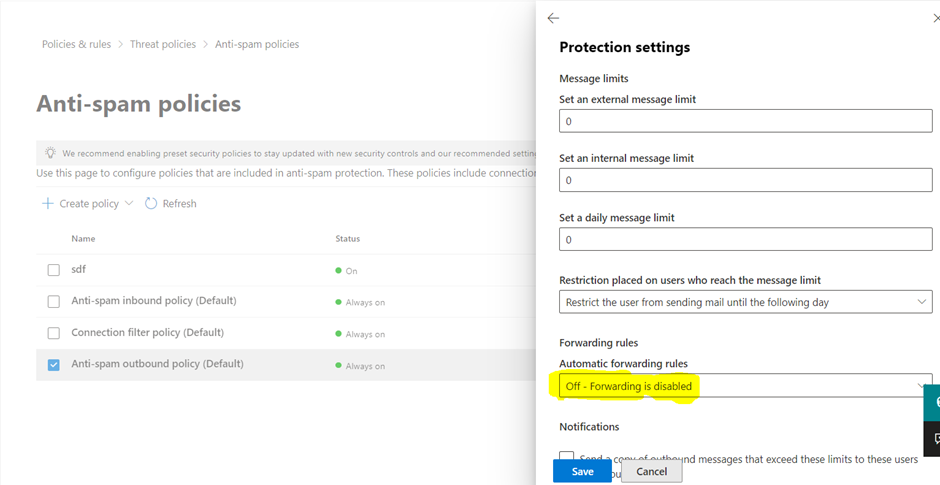Close the Protection settings flyout panel
This screenshot has height=485, width=940.
(937, 19)
